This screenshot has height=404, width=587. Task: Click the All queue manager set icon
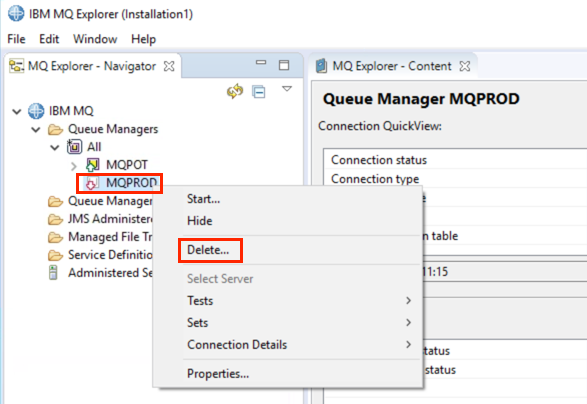(x=74, y=147)
